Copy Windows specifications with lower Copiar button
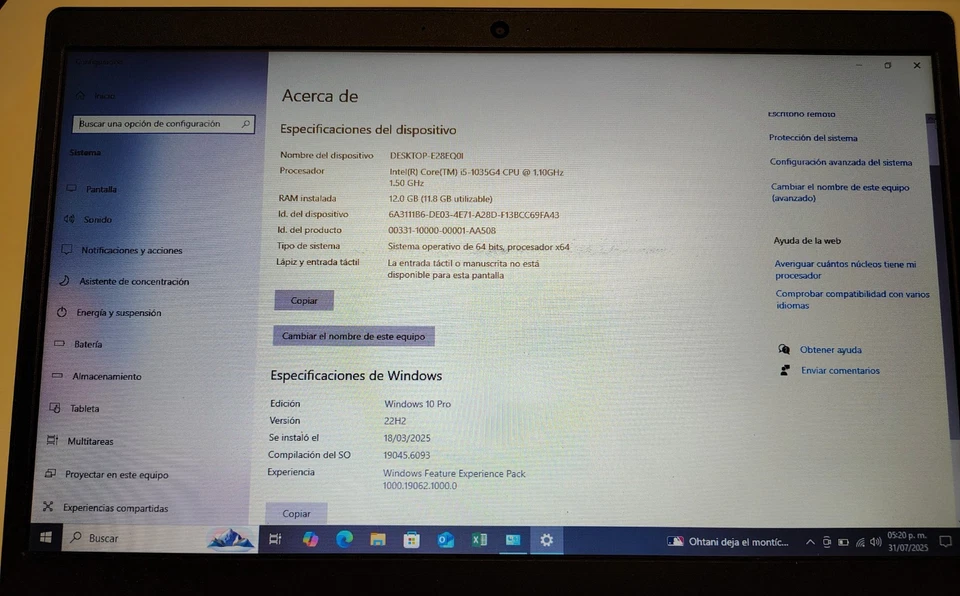The width and height of the screenshot is (960, 596). click(x=296, y=513)
